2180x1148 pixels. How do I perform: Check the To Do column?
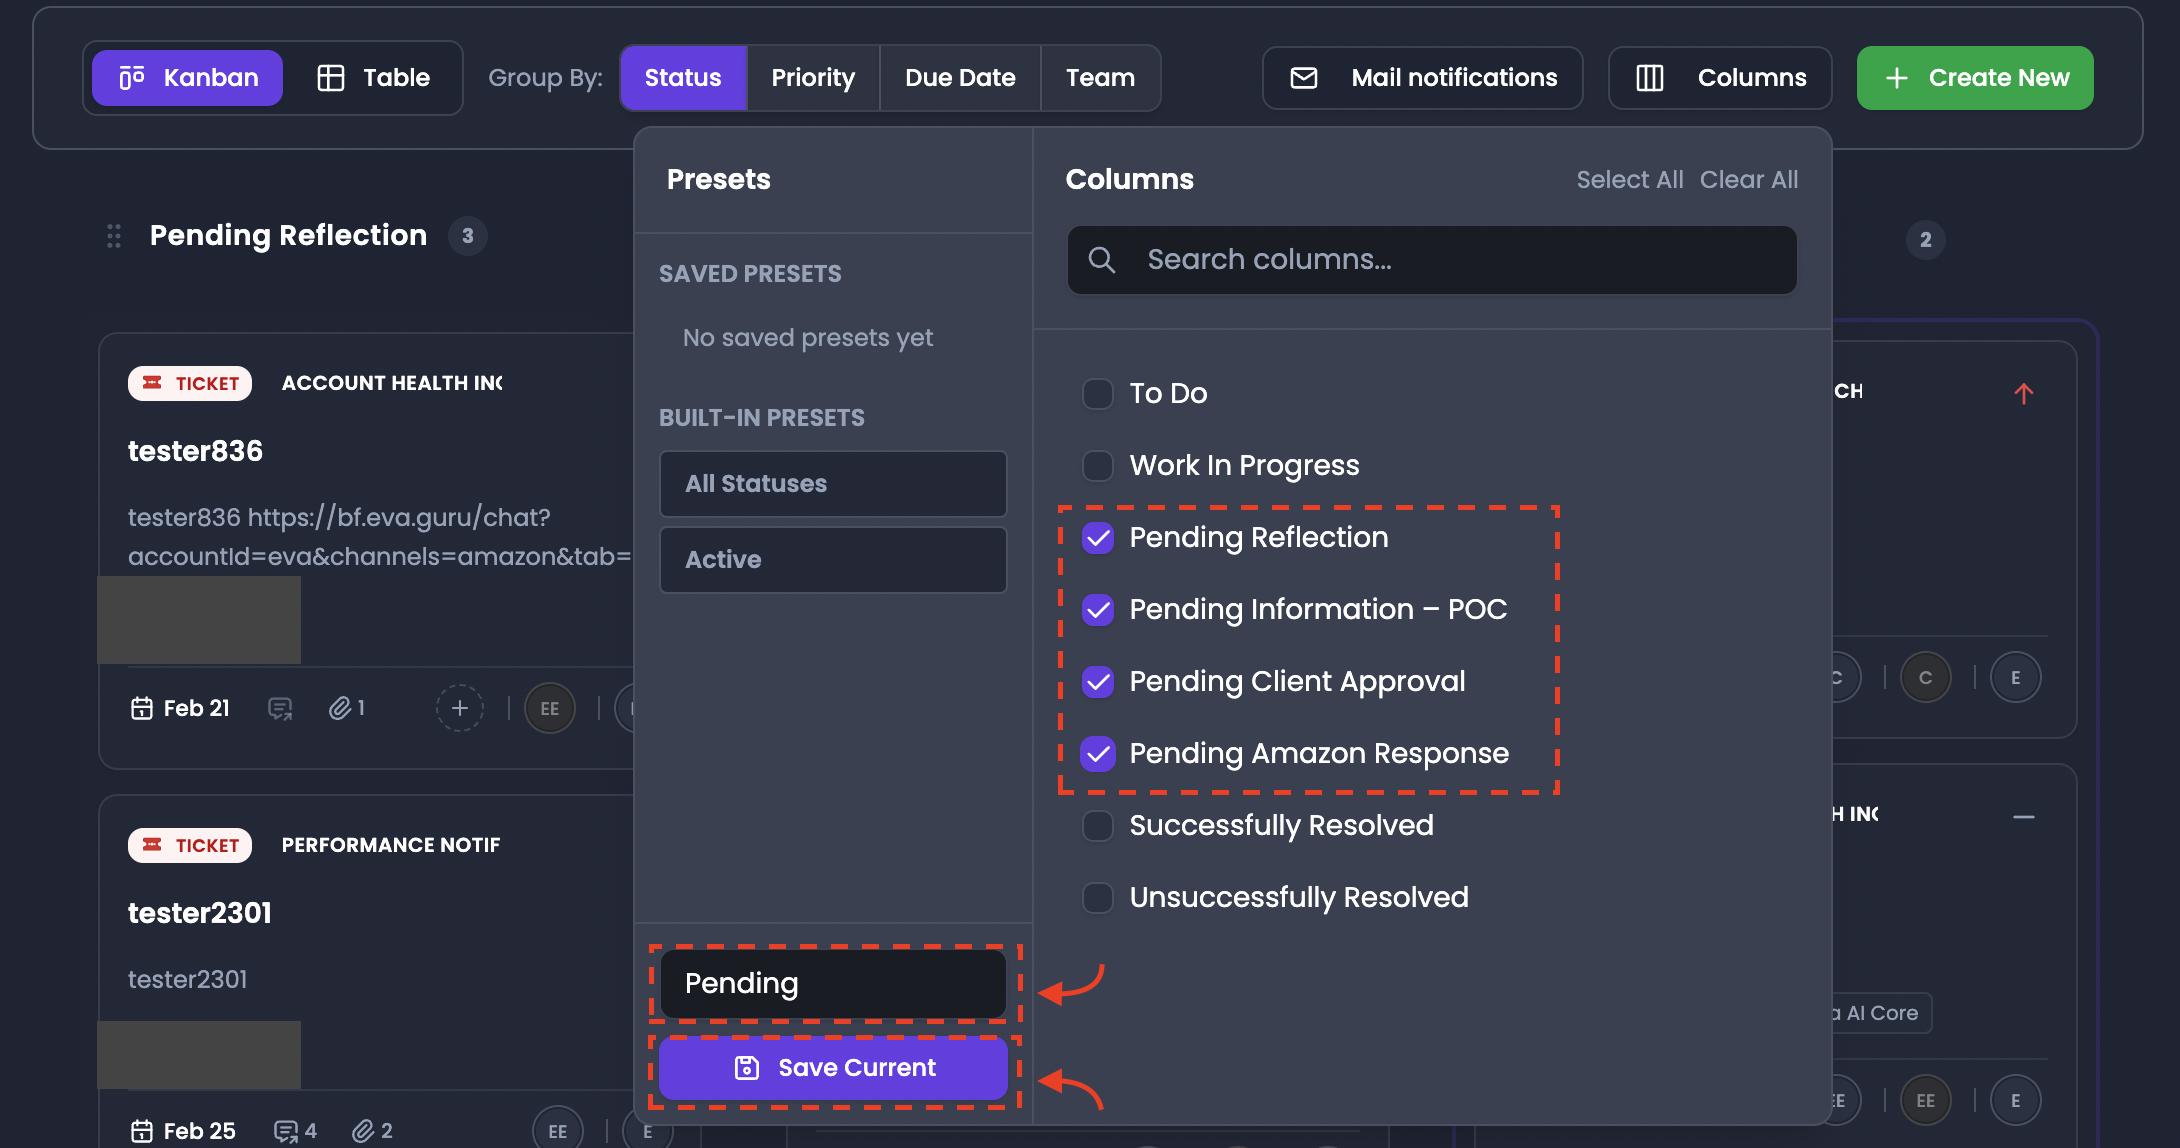(1098, 394)
